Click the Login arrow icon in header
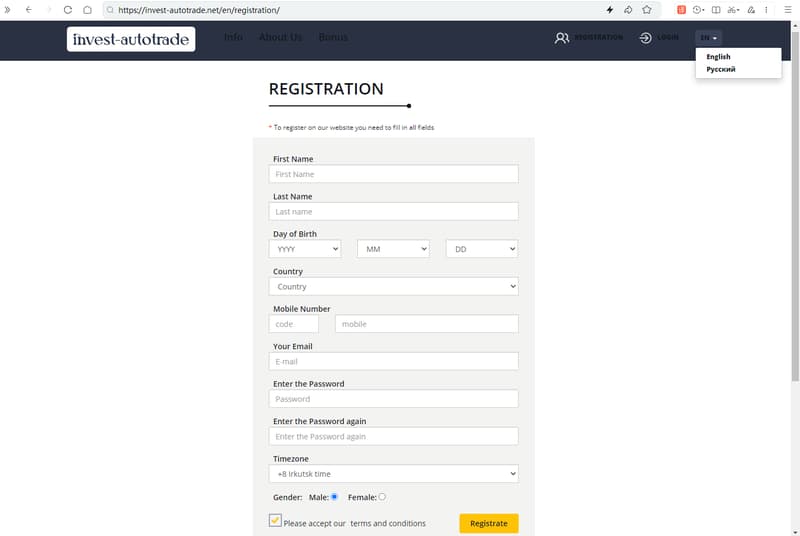This screenshot has width=800, height=536. coord(646,38)
